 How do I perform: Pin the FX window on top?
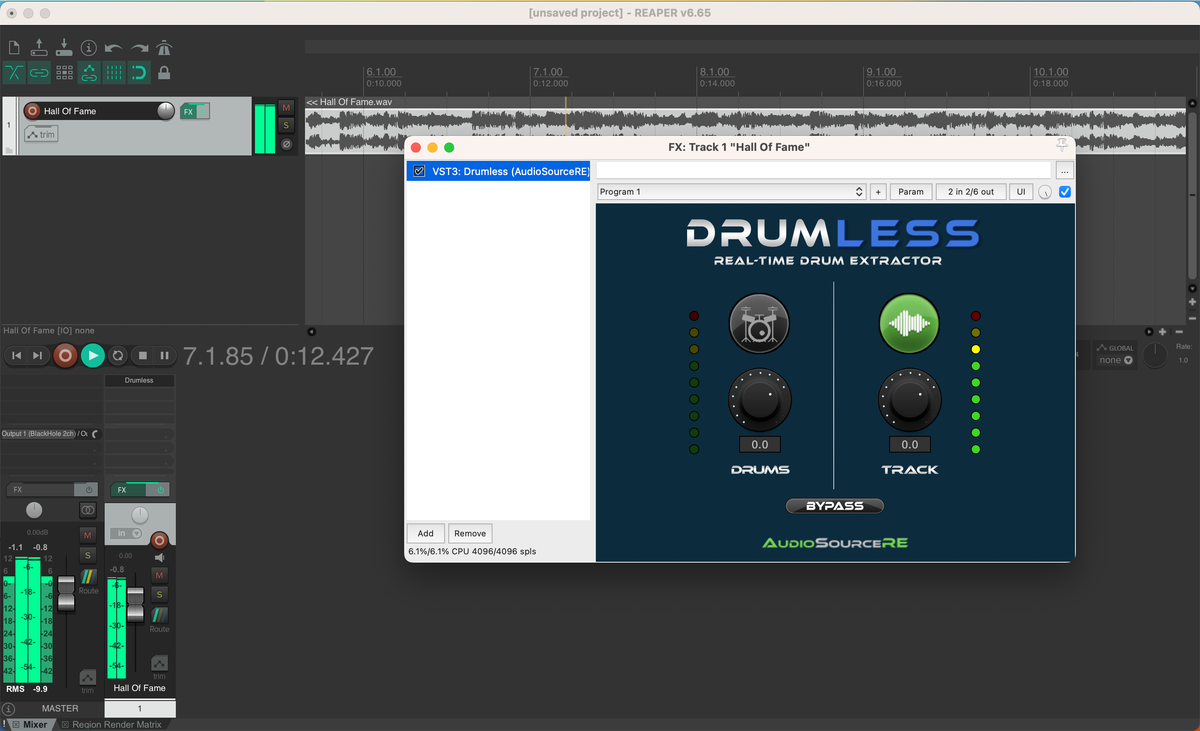[x=1062, y=147]
